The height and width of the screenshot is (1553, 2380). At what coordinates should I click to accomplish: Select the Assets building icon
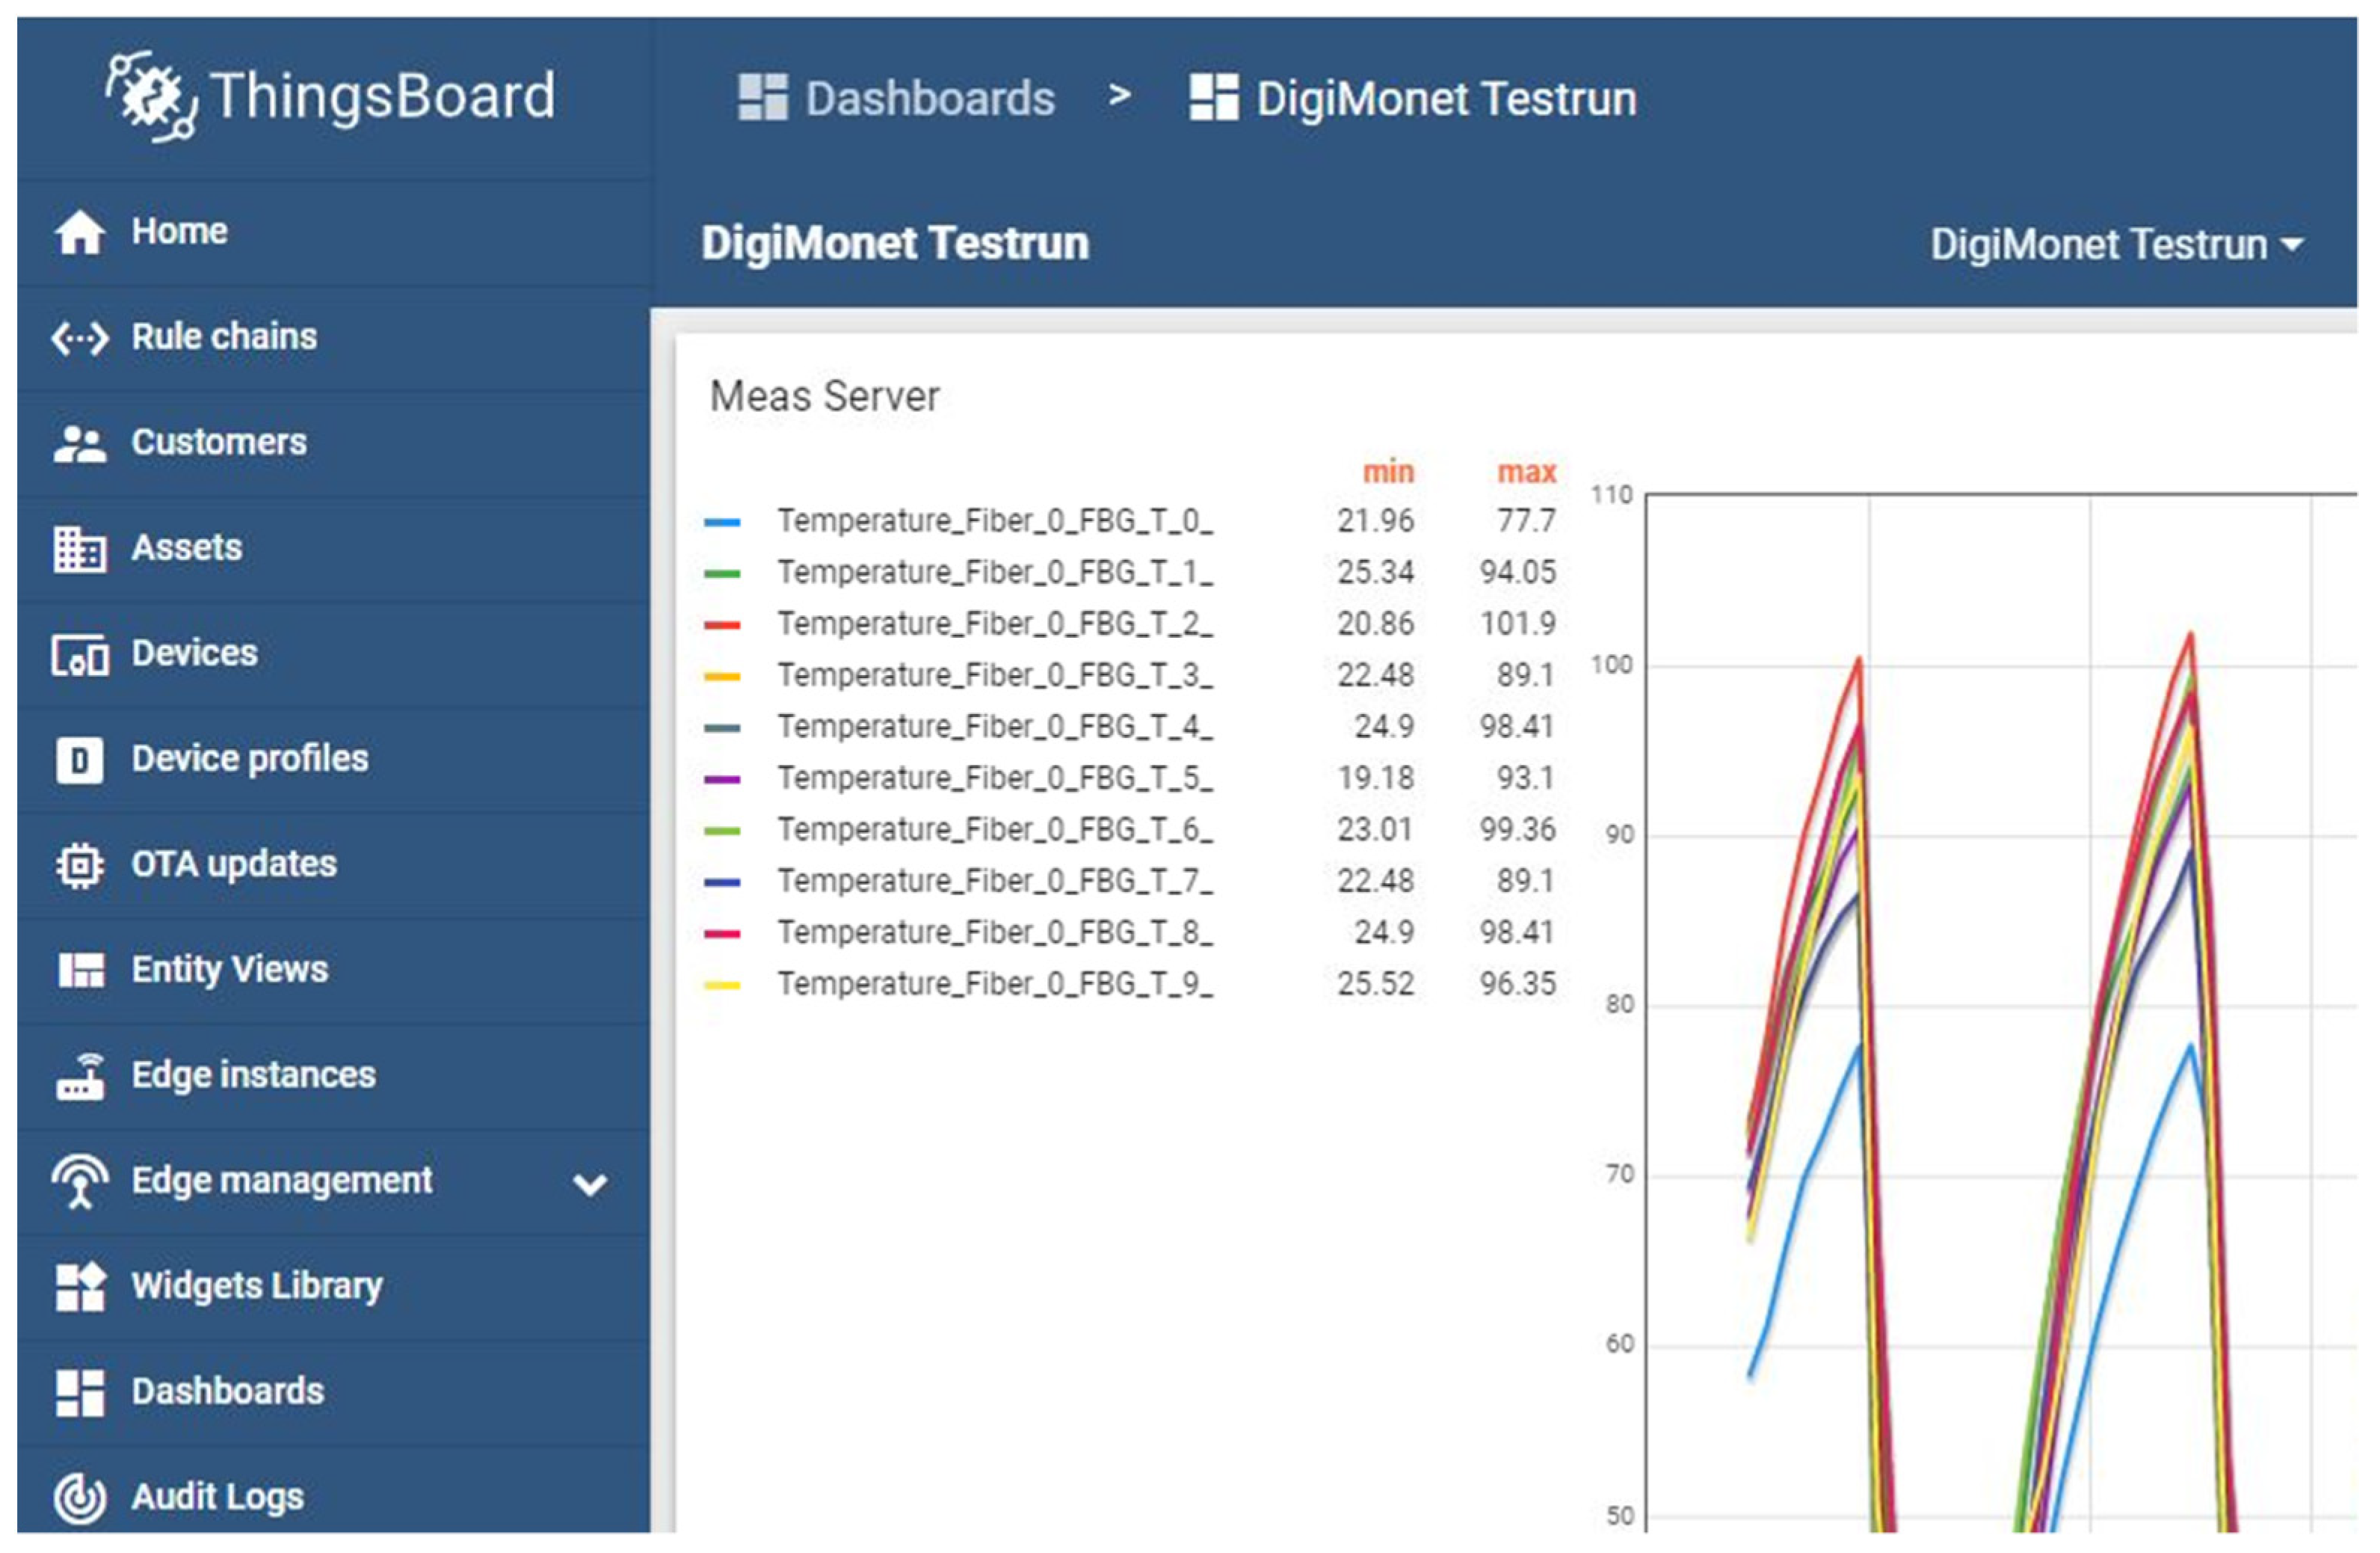tap(79, 549)
